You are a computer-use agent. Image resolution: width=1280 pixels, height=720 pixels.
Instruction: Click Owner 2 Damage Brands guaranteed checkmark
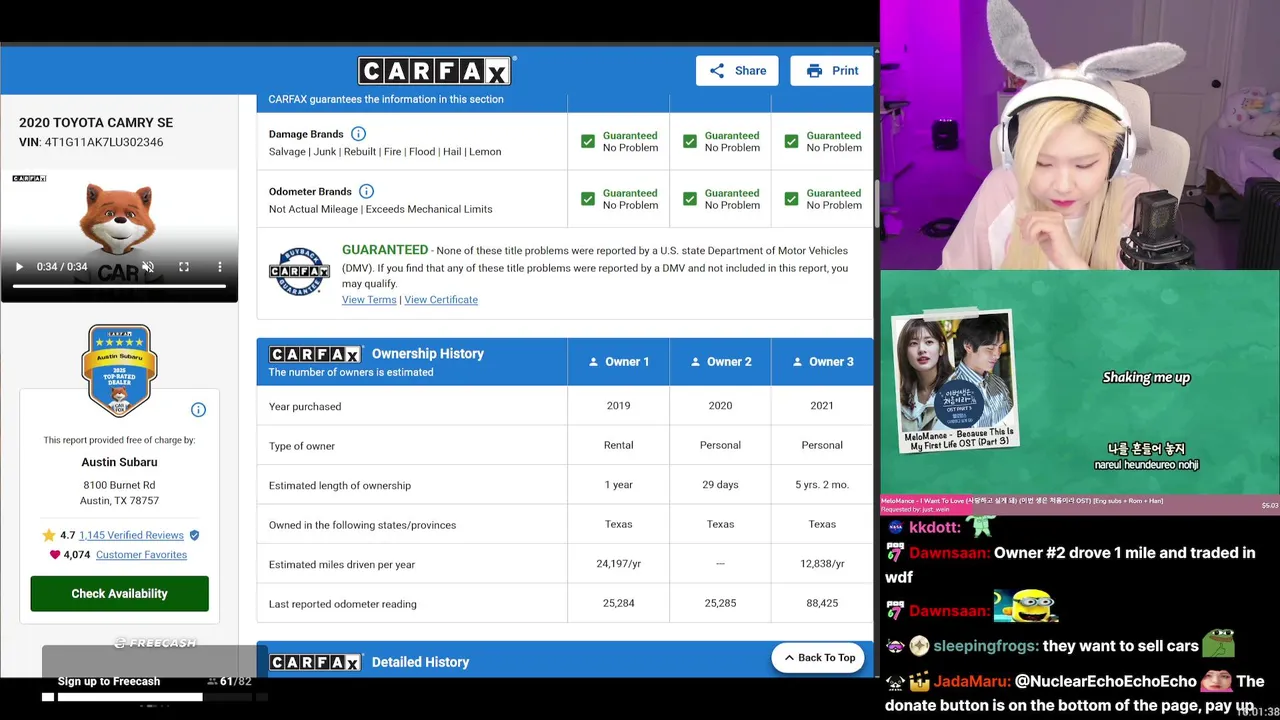pos(690,141)
